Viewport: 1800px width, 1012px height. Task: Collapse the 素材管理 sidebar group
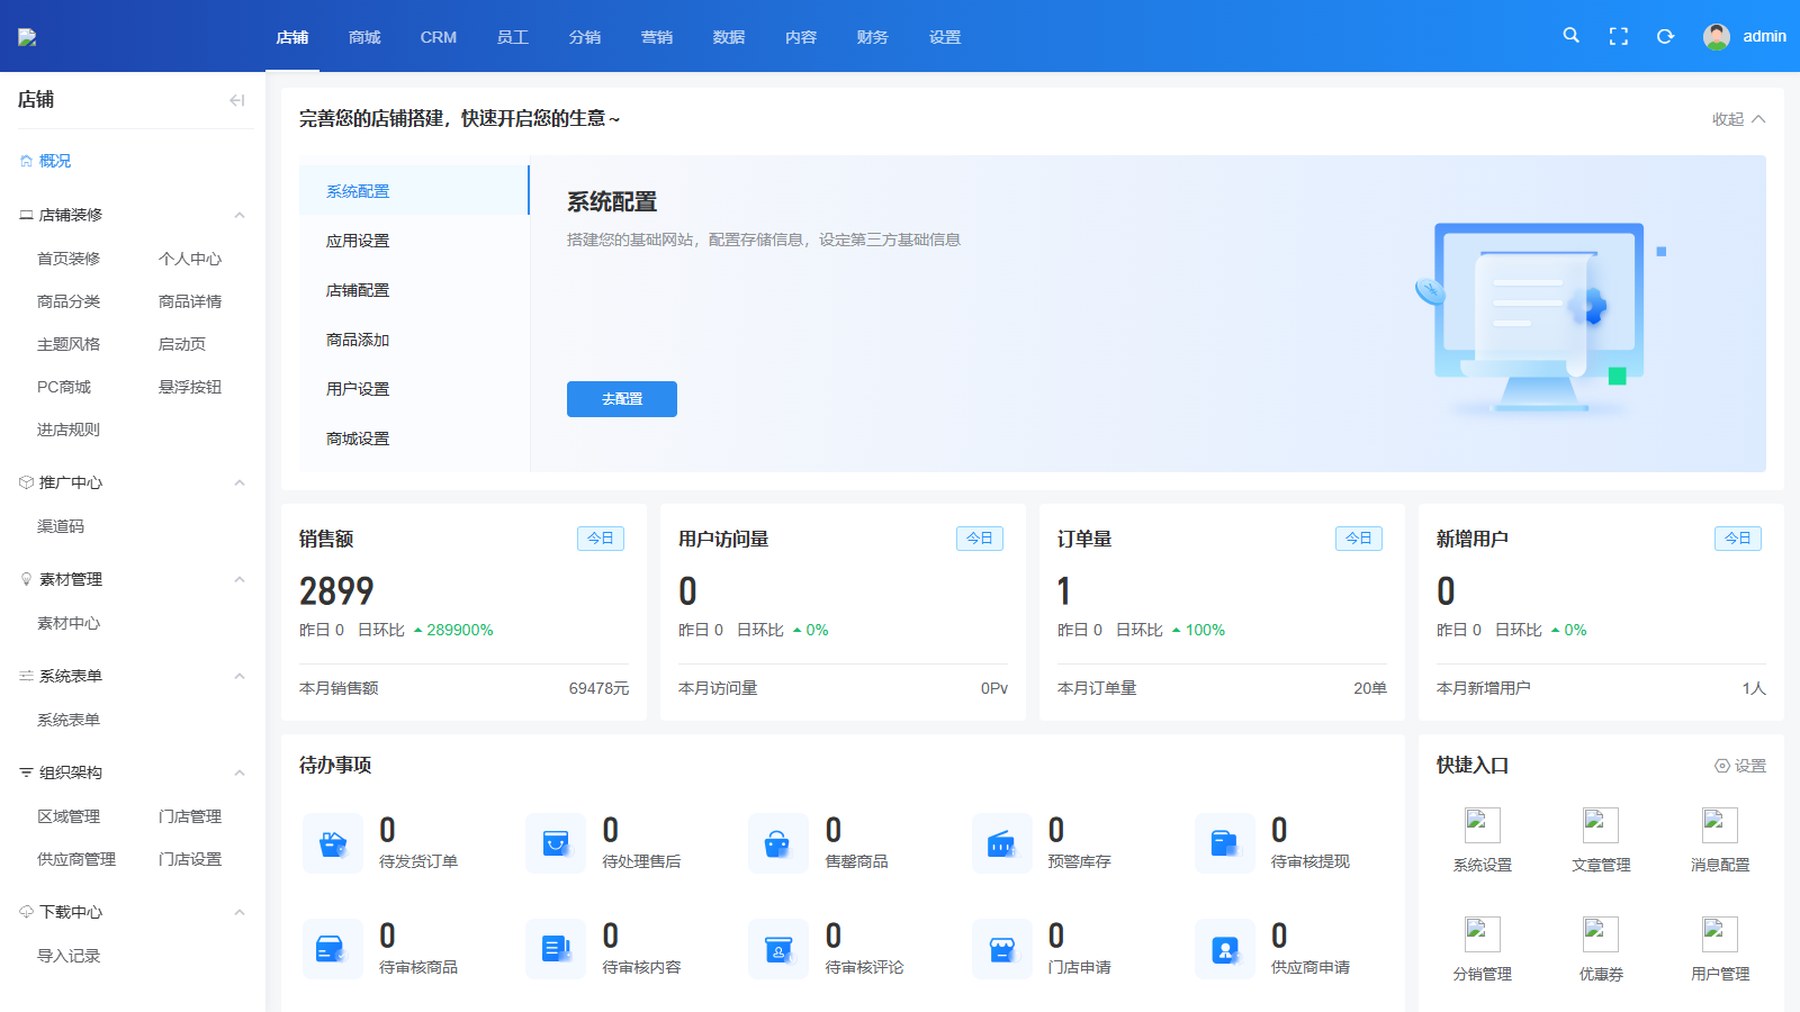click(x=239, y=580)
